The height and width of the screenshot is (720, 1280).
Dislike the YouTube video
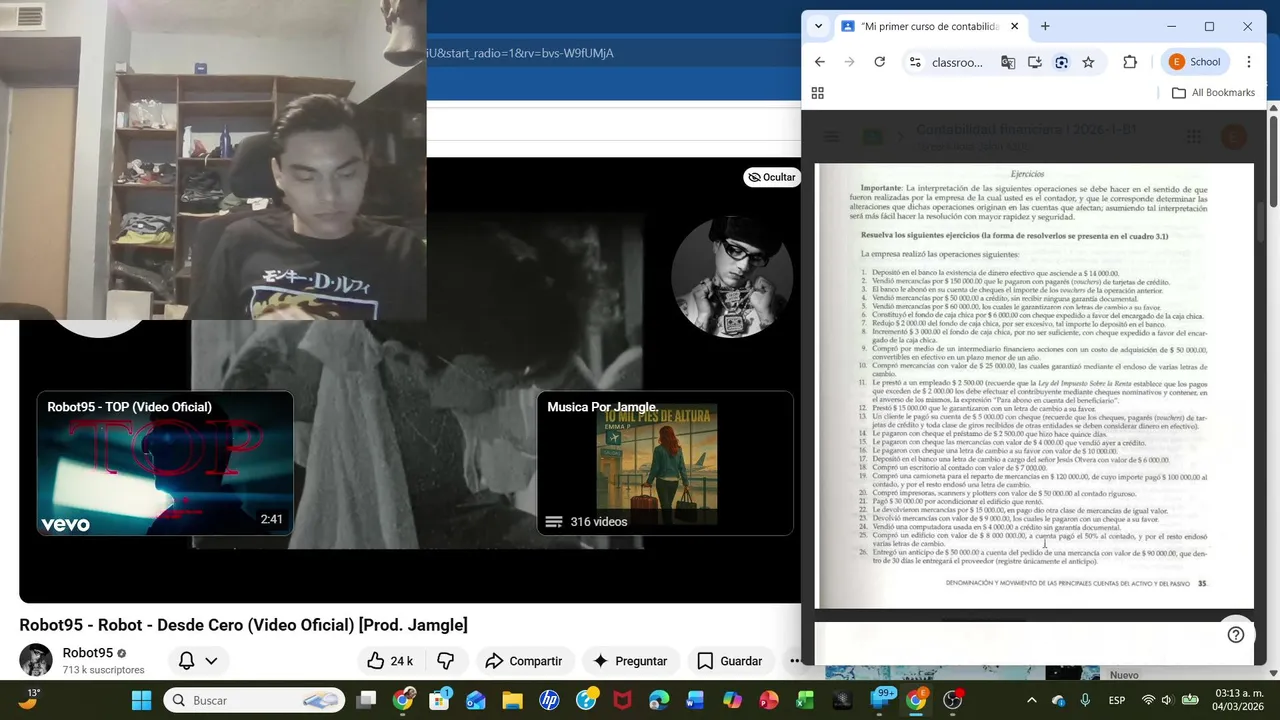point(446,661)
